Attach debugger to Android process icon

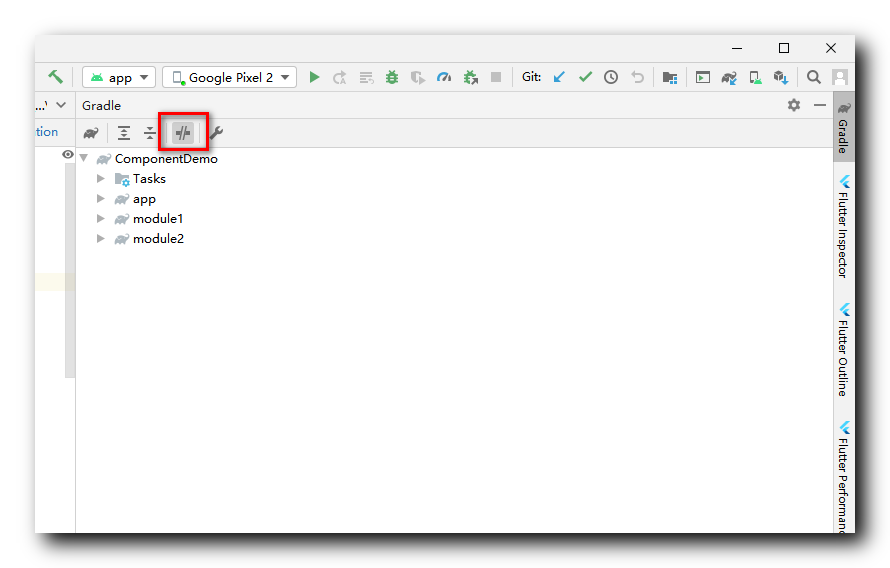471,77
